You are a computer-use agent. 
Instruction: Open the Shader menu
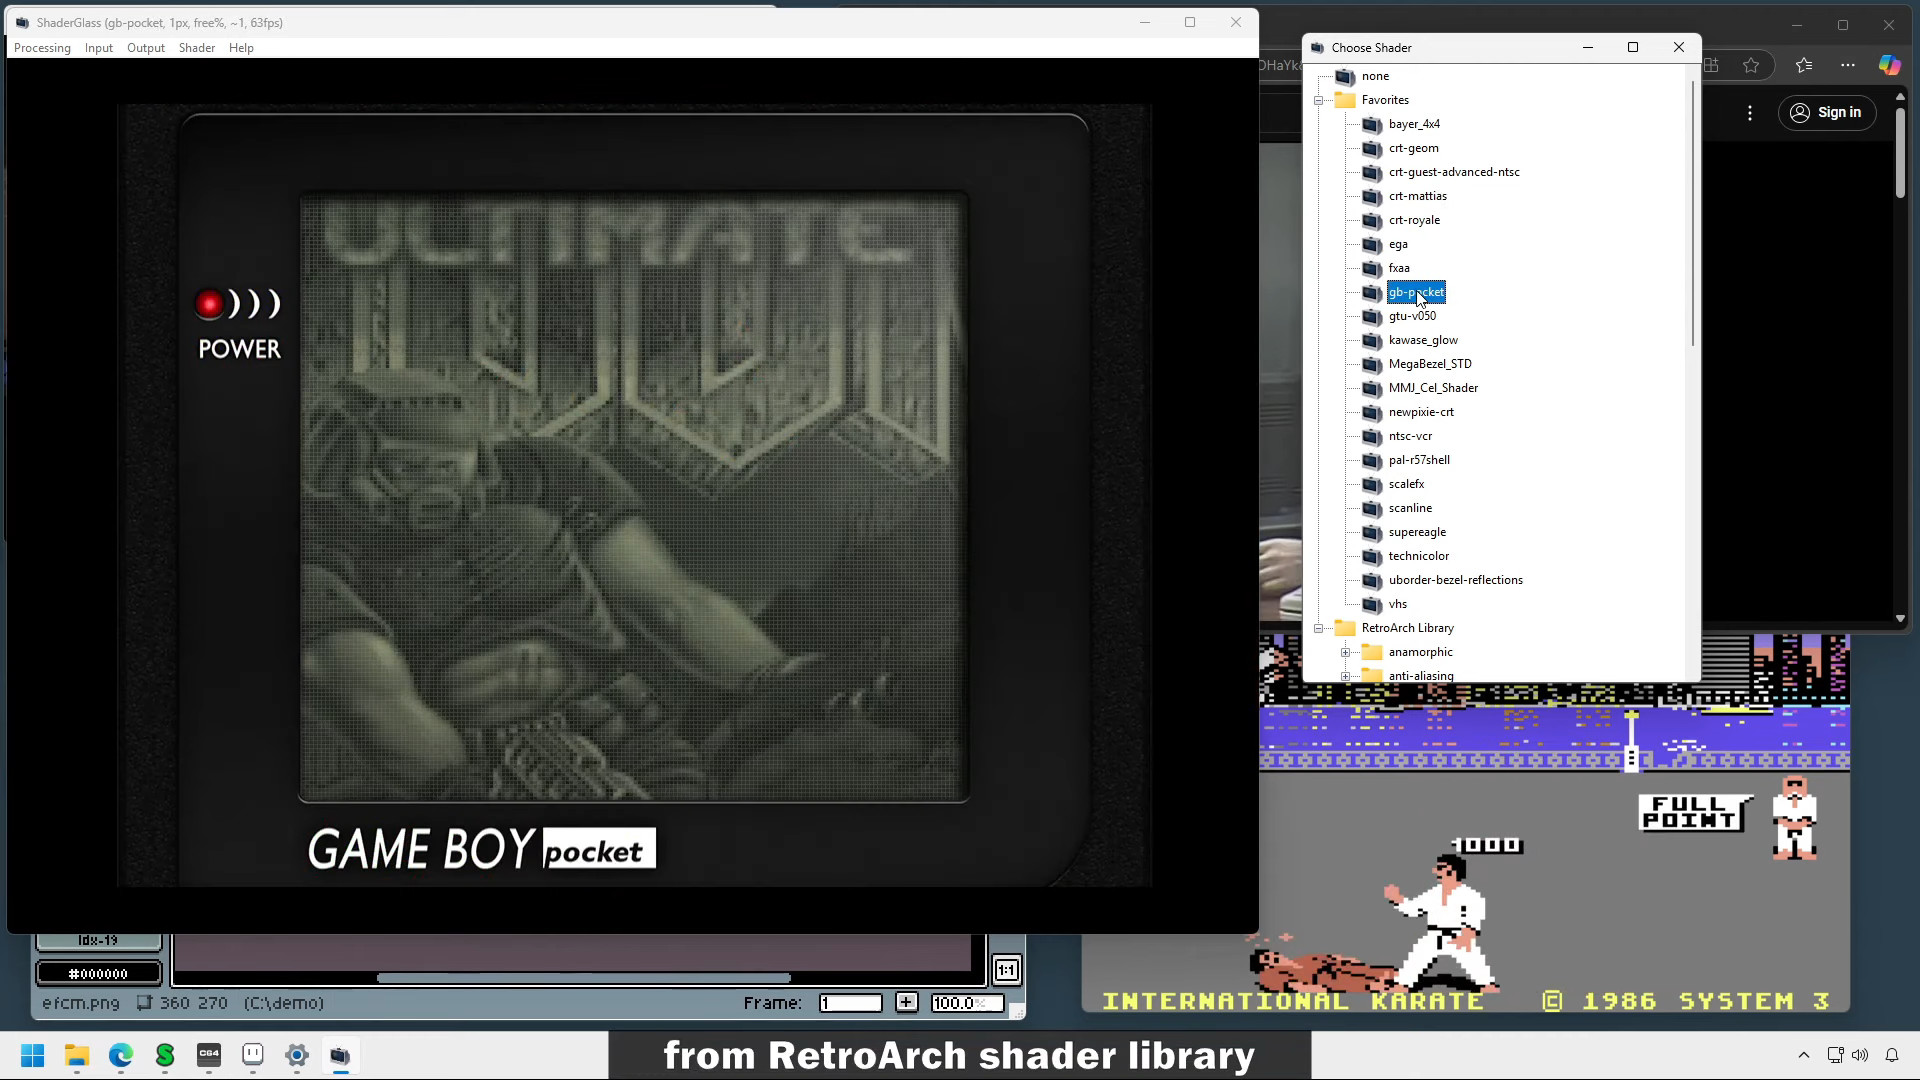[x=196, y=48]
